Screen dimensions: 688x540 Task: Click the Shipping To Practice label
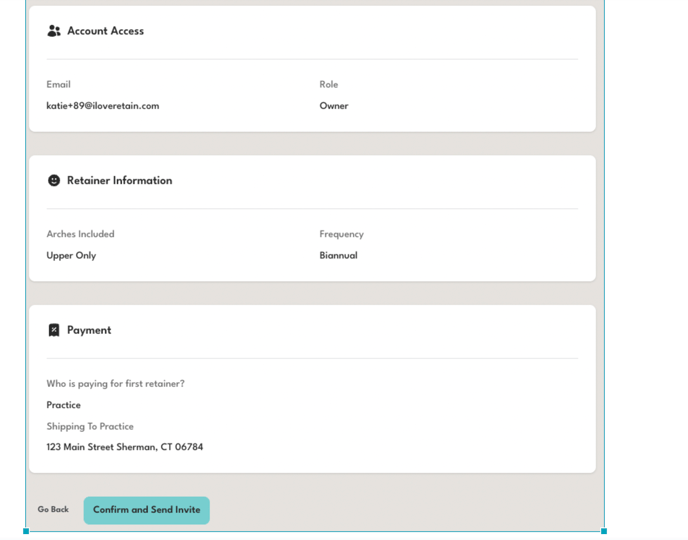click(90, 427)
